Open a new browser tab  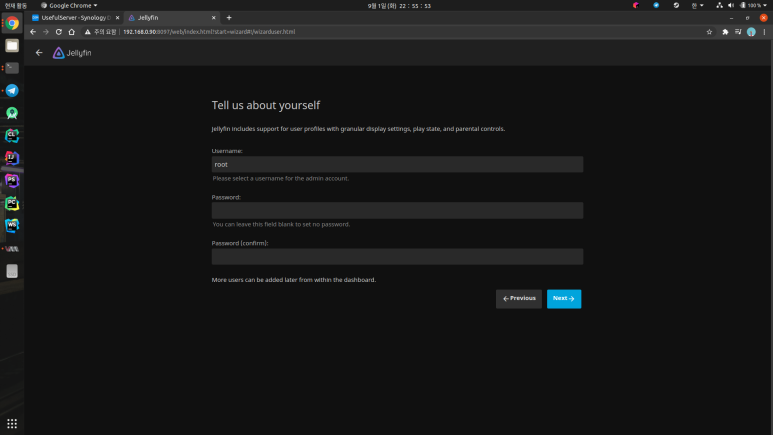point(229,18)
